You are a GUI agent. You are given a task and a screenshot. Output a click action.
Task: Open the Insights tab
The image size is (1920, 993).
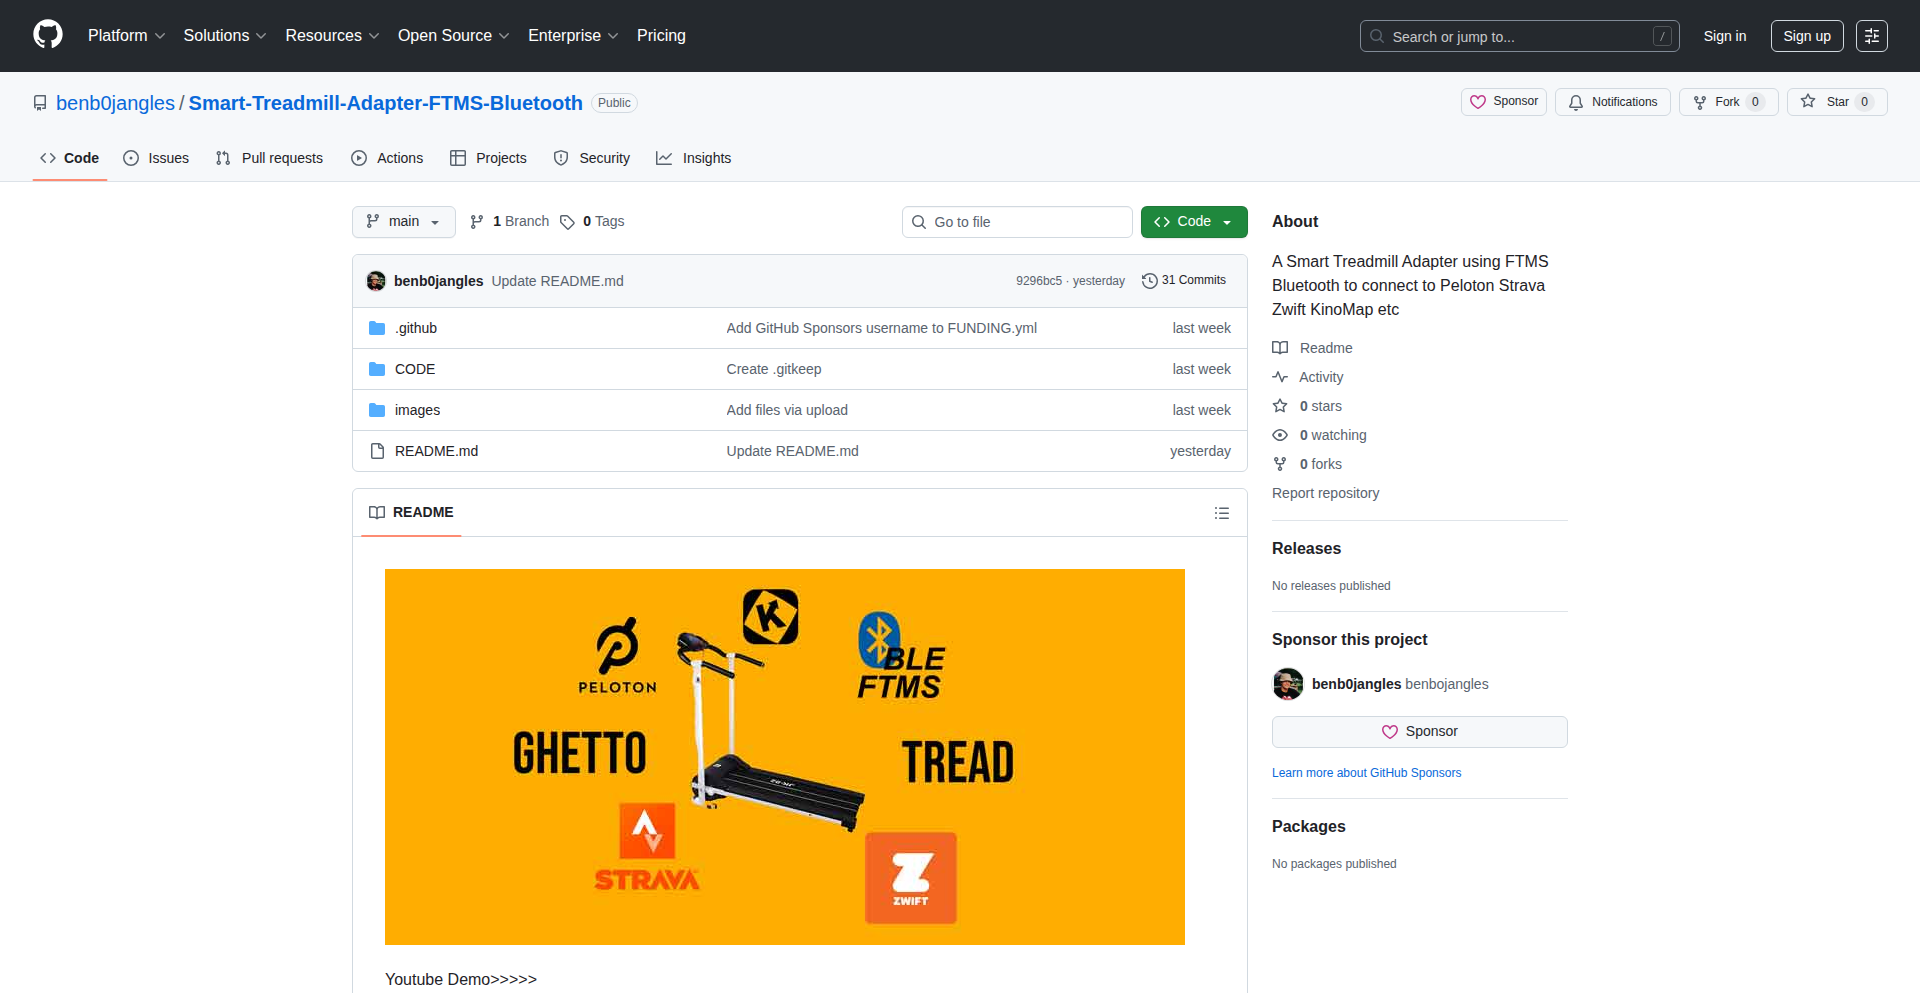[694, 158]
